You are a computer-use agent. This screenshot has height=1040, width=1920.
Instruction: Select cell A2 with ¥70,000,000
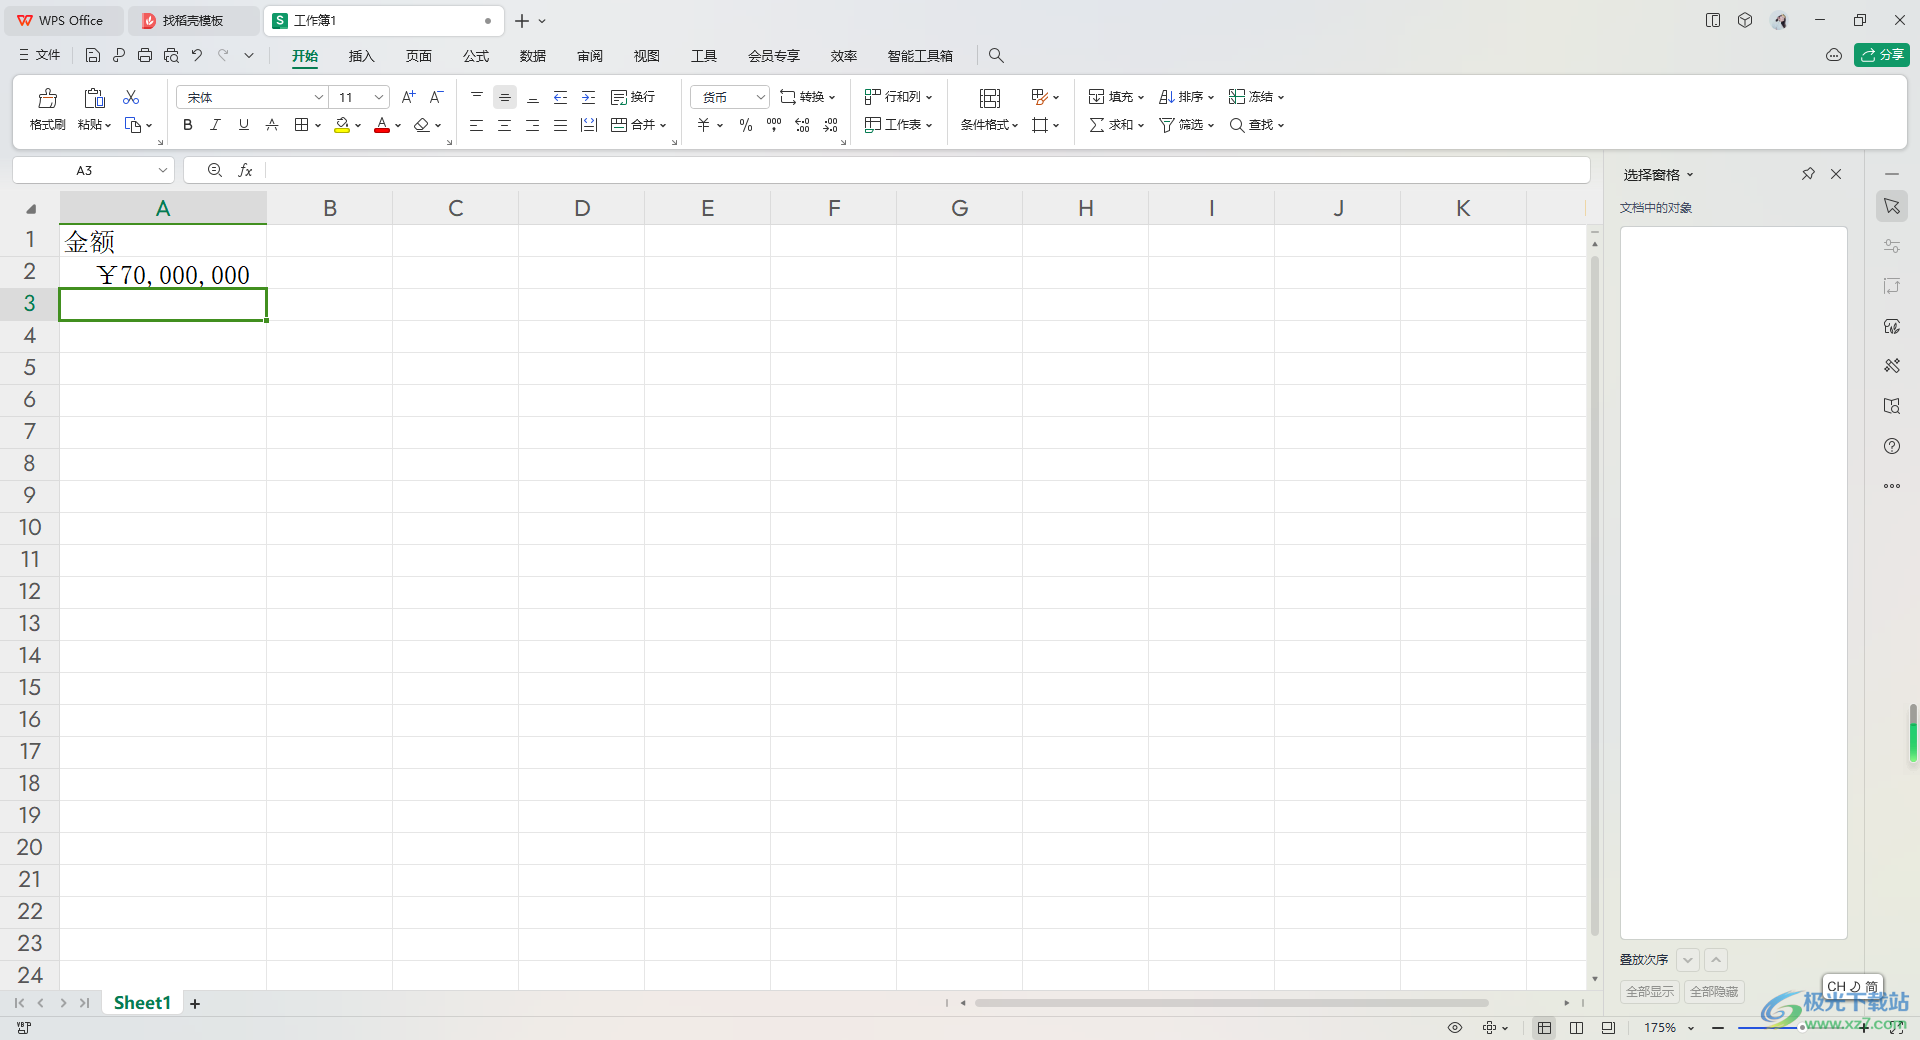click(163, 273)
